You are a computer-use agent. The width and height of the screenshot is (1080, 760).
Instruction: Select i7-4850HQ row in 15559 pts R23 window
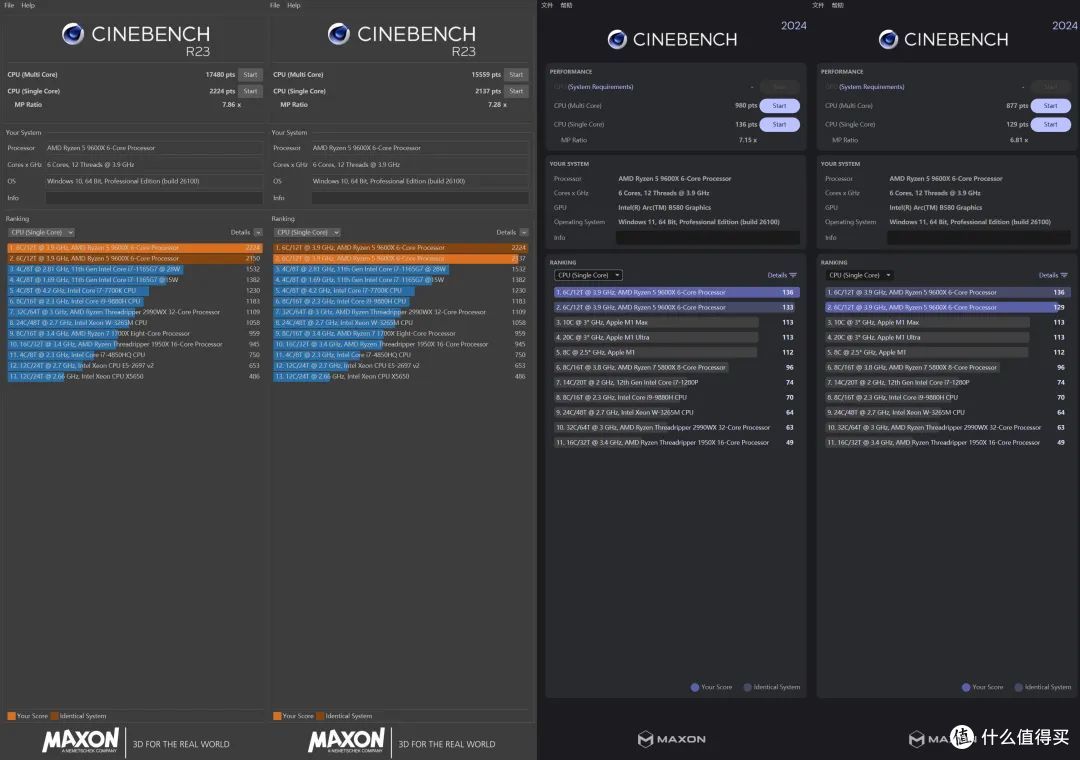400,355
